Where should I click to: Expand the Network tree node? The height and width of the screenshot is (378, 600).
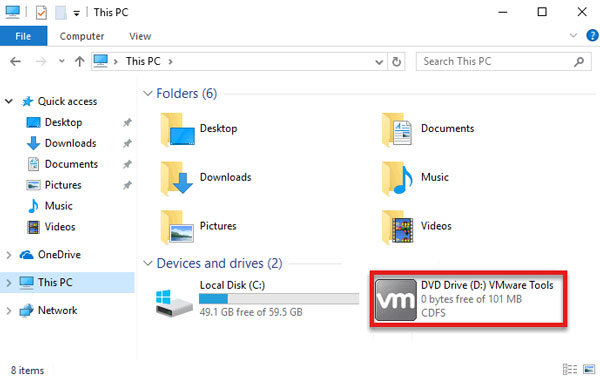coord(8,311)
